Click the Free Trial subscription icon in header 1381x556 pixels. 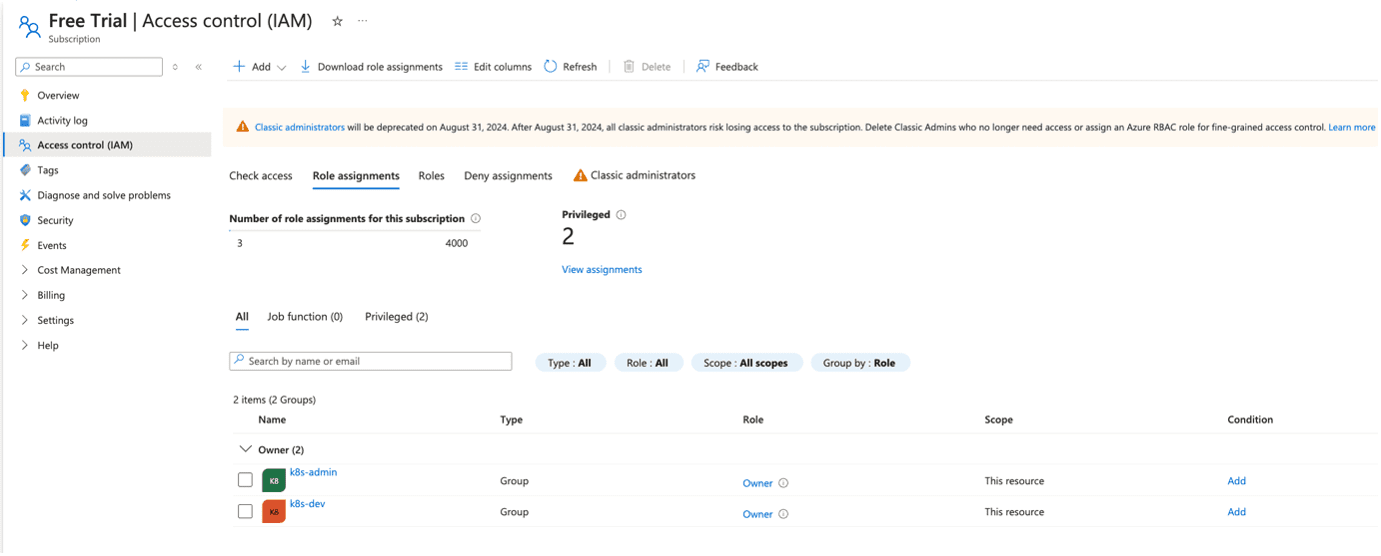(x=29, y=27)
